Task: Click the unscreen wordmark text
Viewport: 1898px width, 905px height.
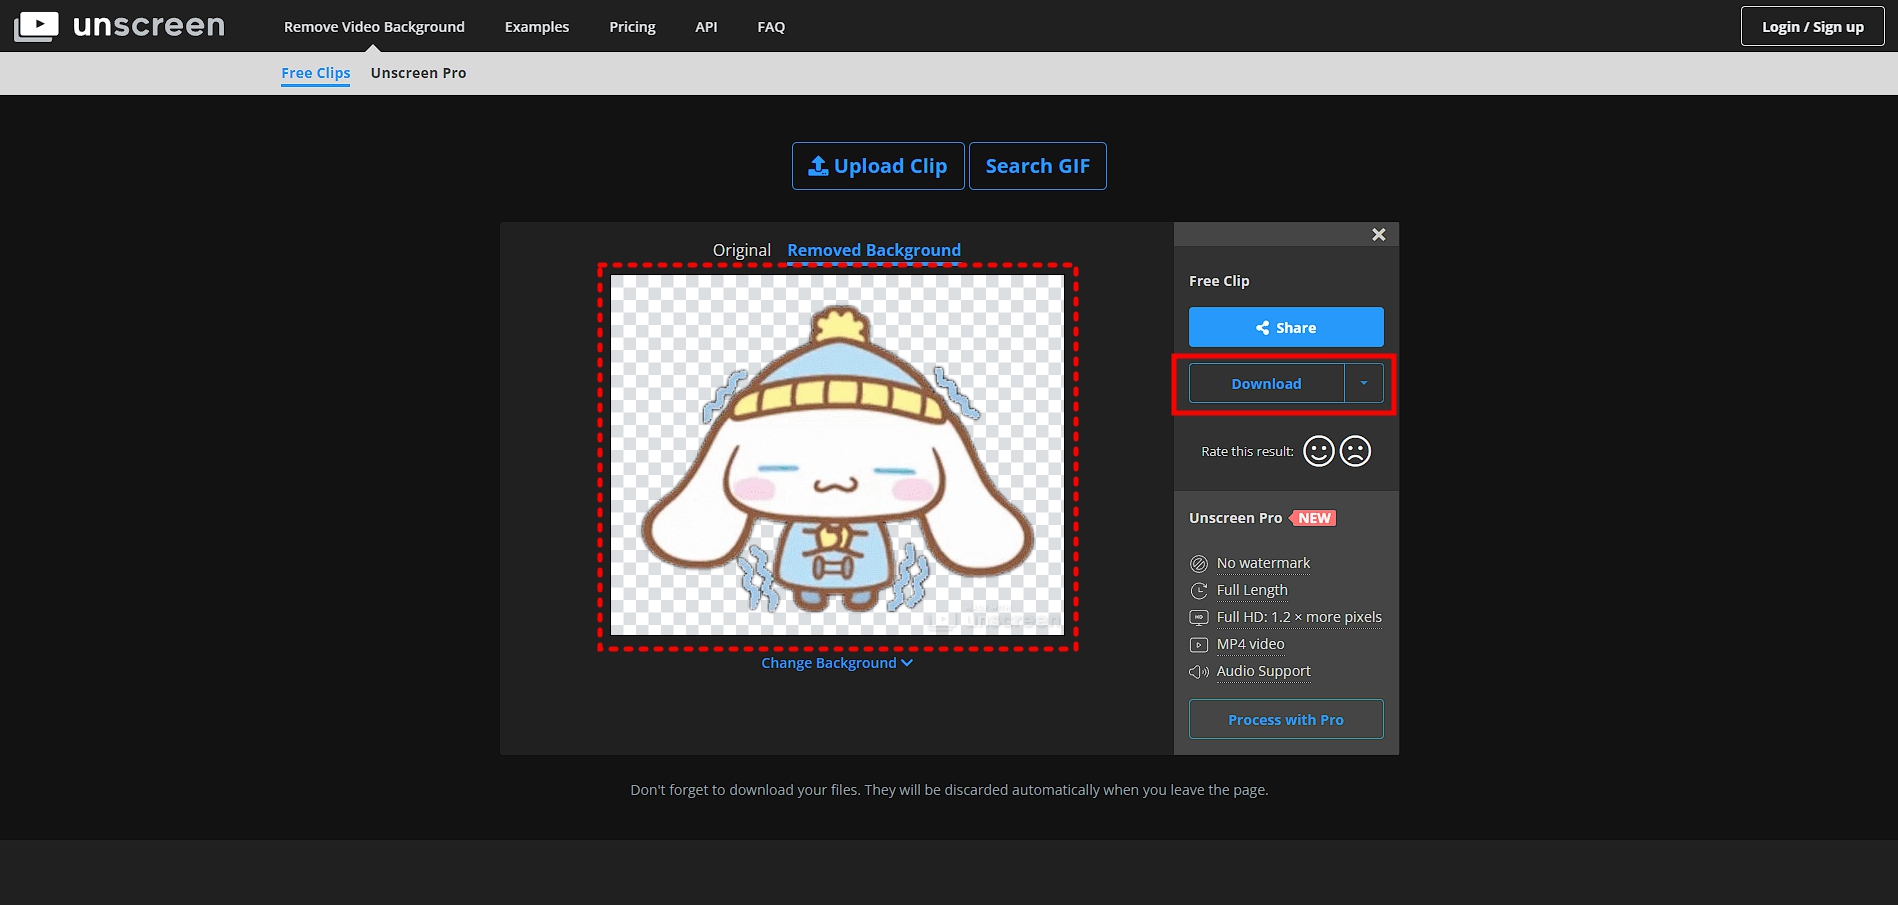Action: [x=149, y=26]
